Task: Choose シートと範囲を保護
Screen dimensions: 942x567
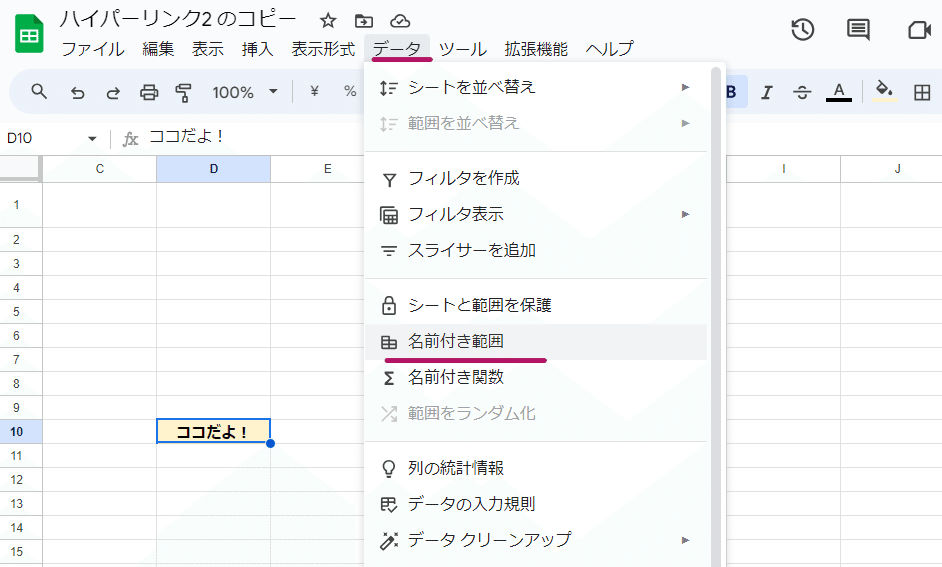Action: 536,305
